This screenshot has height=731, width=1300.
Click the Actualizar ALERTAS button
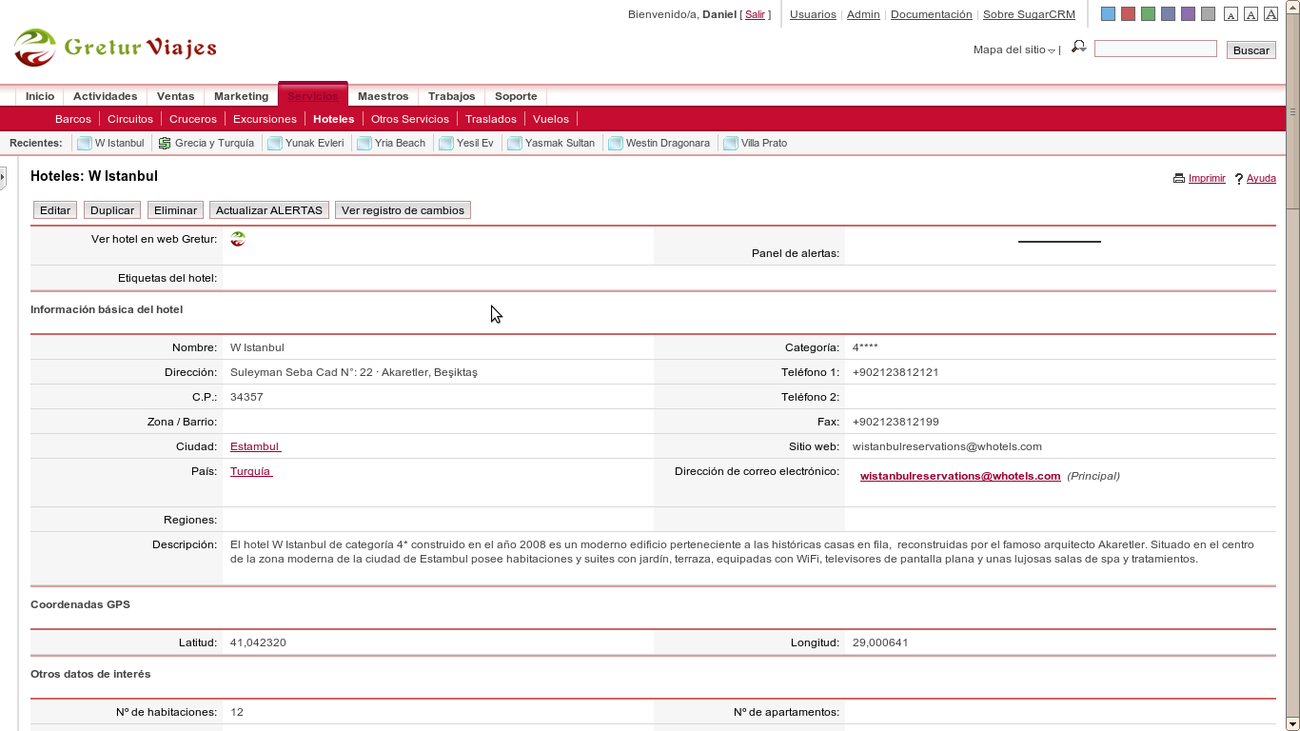[x=269, y=210]
